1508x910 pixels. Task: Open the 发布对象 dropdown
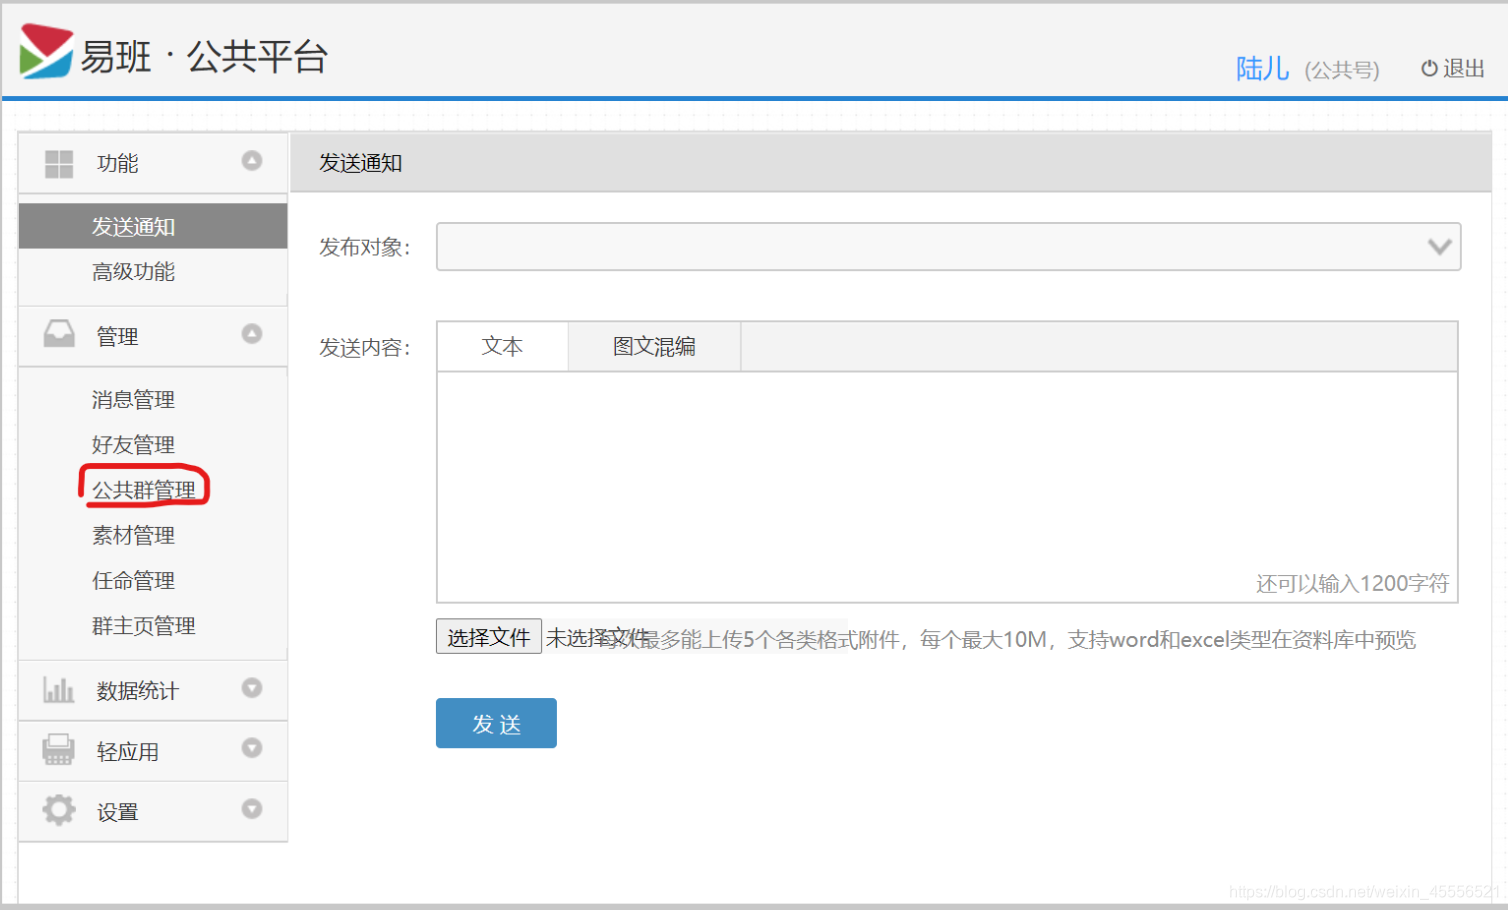click(948, 246)
